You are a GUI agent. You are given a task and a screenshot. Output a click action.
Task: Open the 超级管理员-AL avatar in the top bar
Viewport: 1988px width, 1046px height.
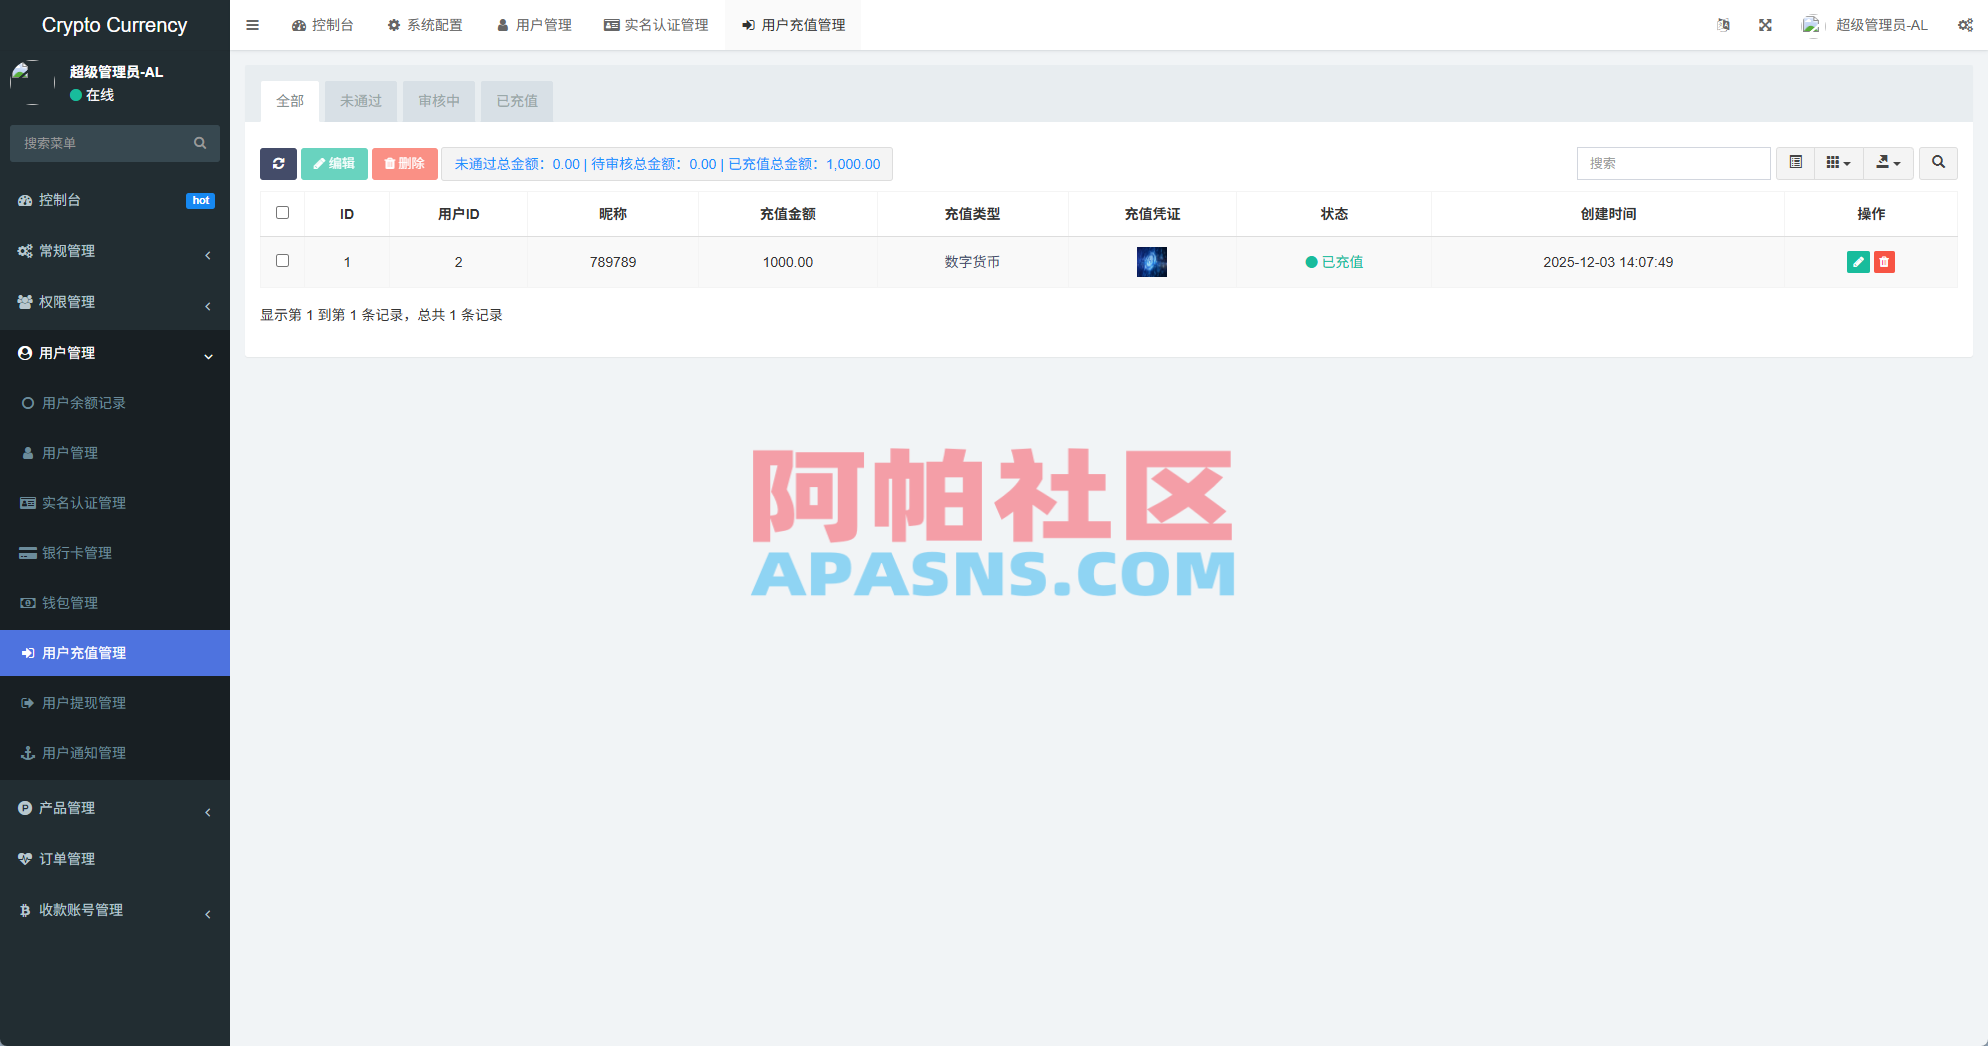1811,25
